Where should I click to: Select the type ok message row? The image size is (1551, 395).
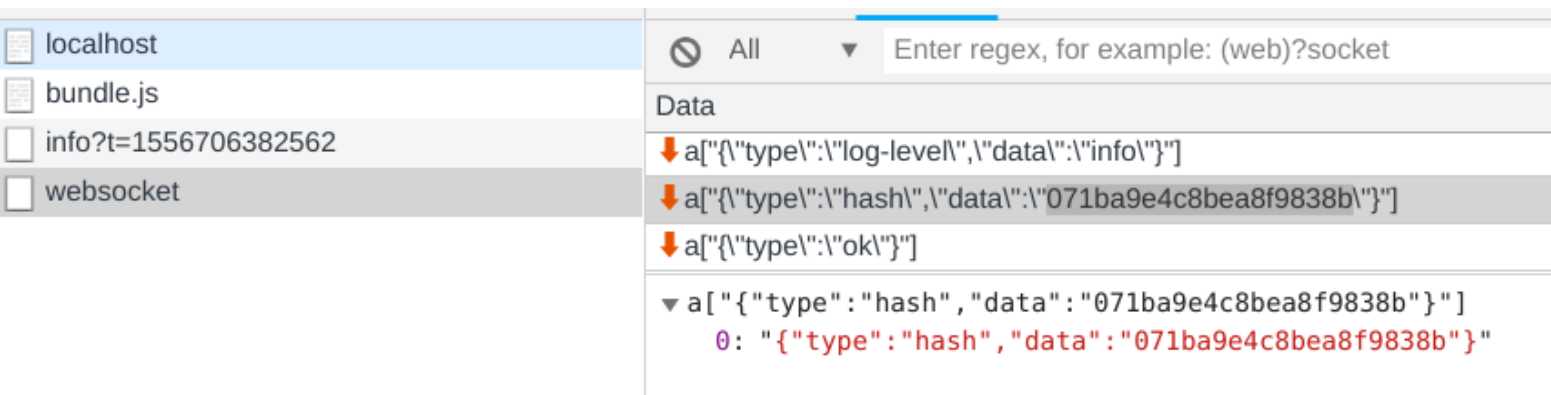pyautogui.click(x=1098, y=245)
